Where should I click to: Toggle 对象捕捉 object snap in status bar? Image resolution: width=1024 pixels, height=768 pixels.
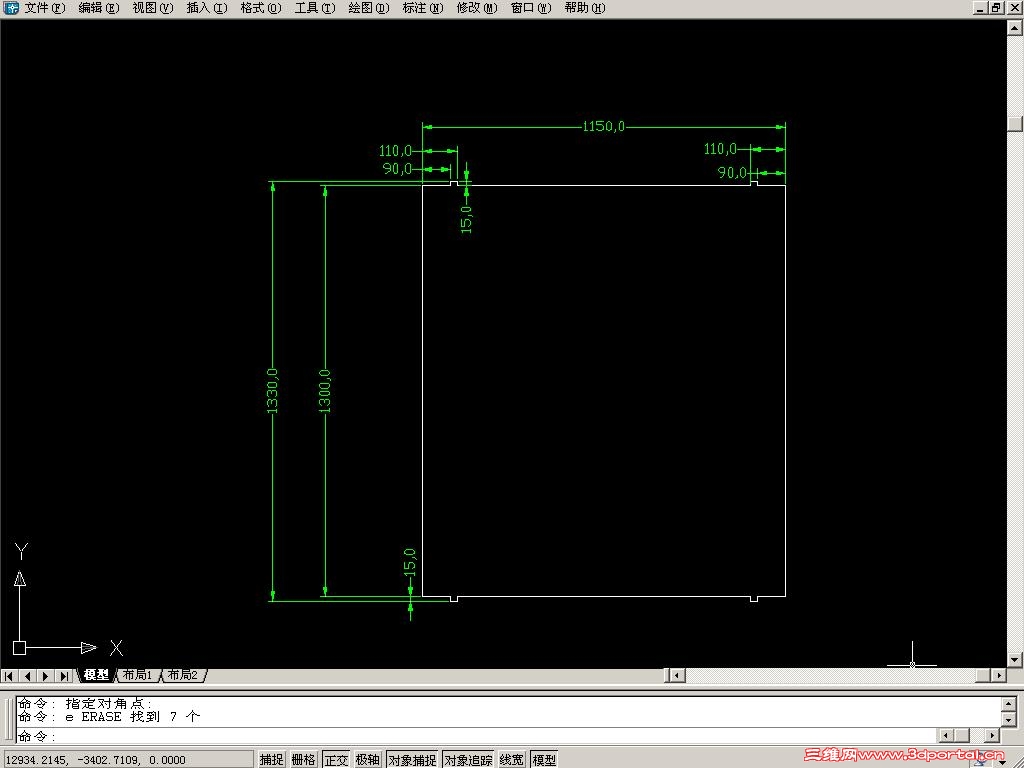(x=412, y=759)
